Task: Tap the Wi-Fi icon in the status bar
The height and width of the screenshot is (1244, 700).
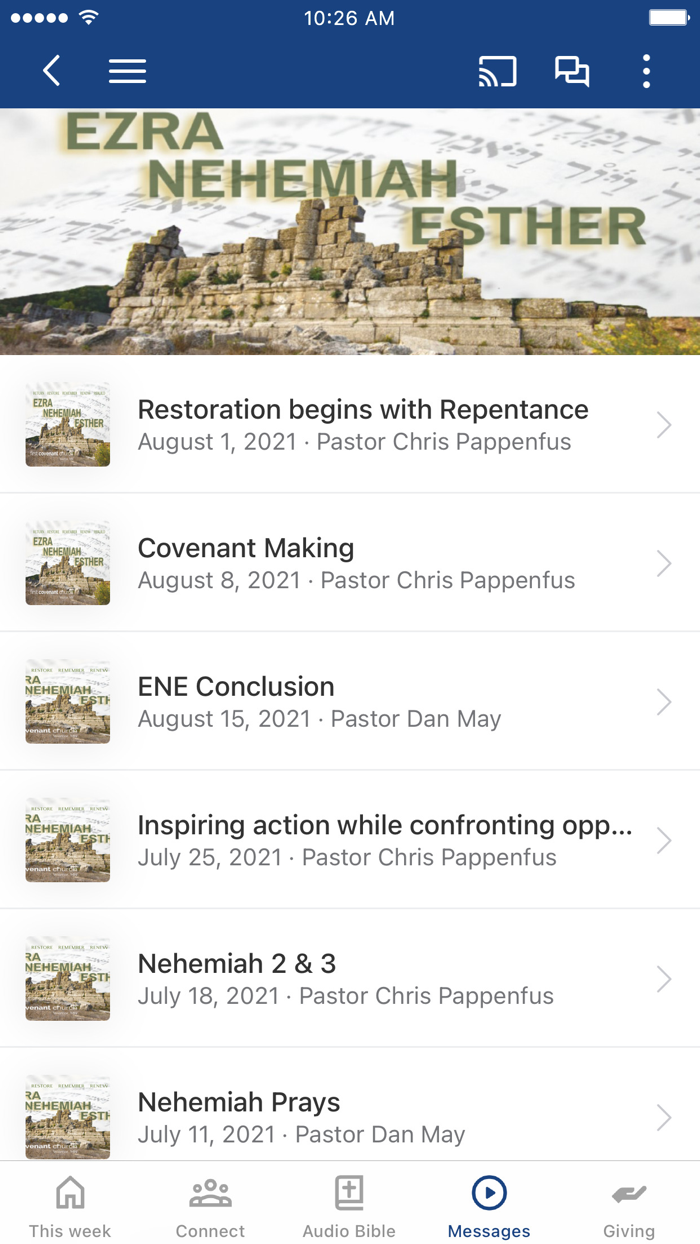Action: coord(89,16)
